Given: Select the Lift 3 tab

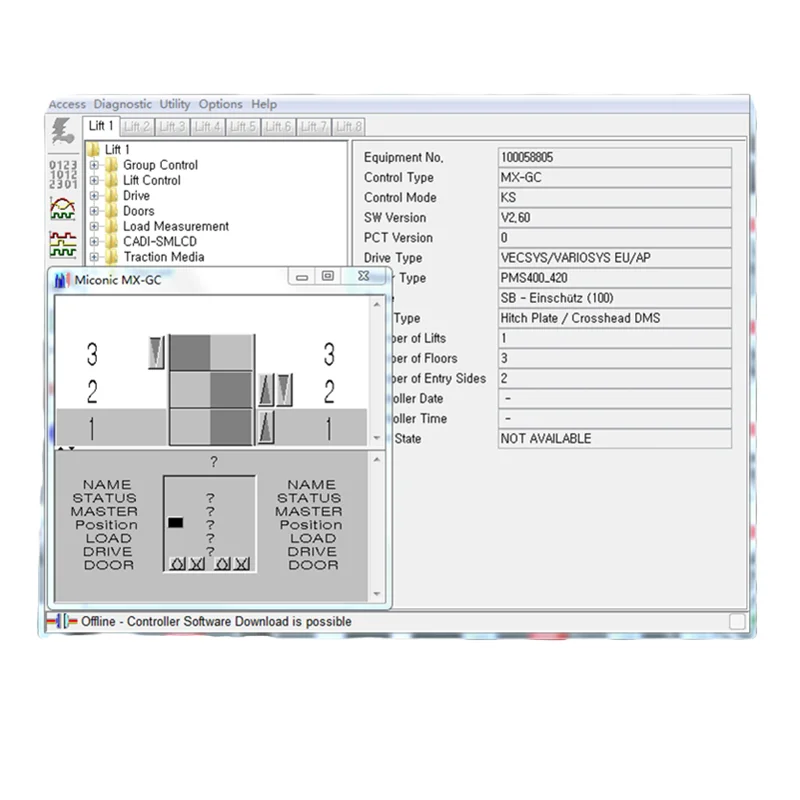Looking at the screenshot, I should click(x=172, y=127).
